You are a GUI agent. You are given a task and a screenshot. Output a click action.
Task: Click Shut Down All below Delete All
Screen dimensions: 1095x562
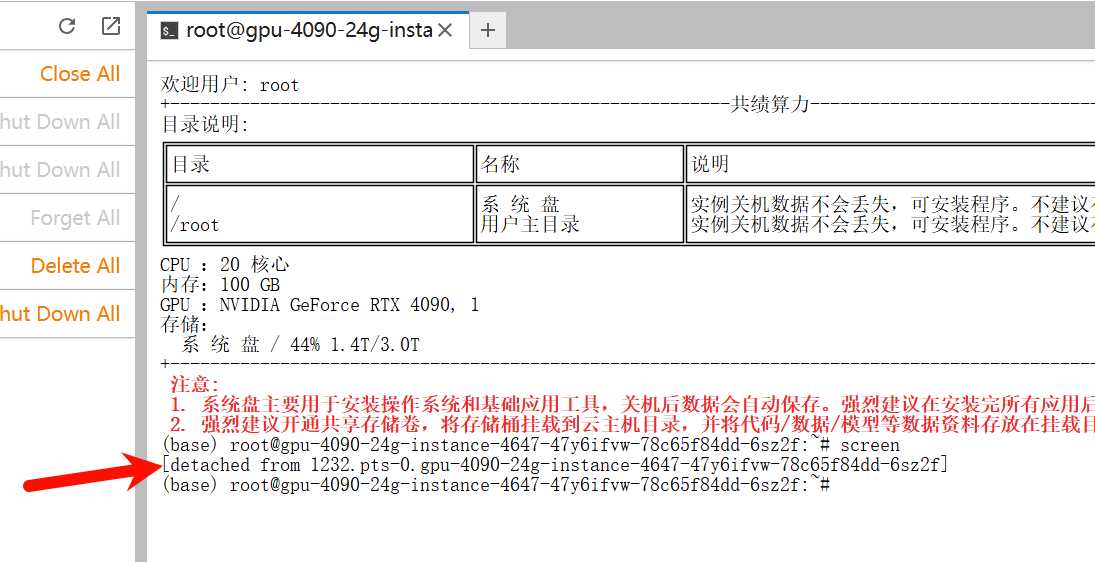(x=60, y=314)
